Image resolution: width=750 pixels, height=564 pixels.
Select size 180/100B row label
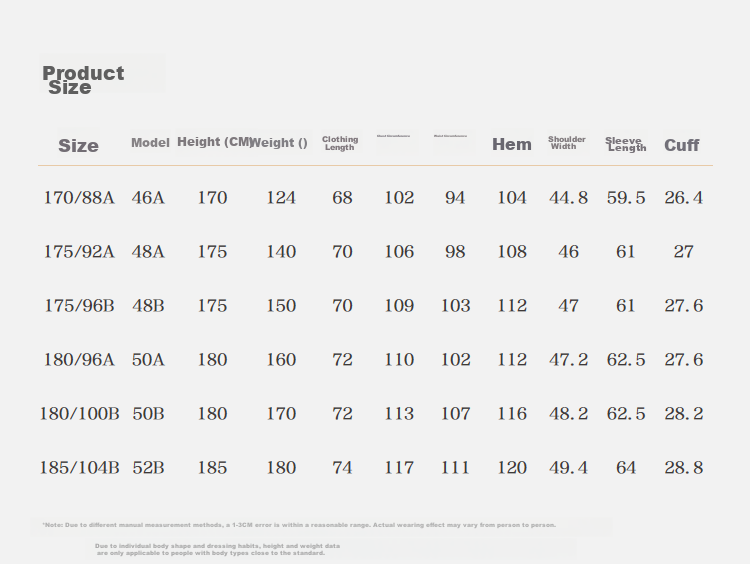[x=79, y=414]
